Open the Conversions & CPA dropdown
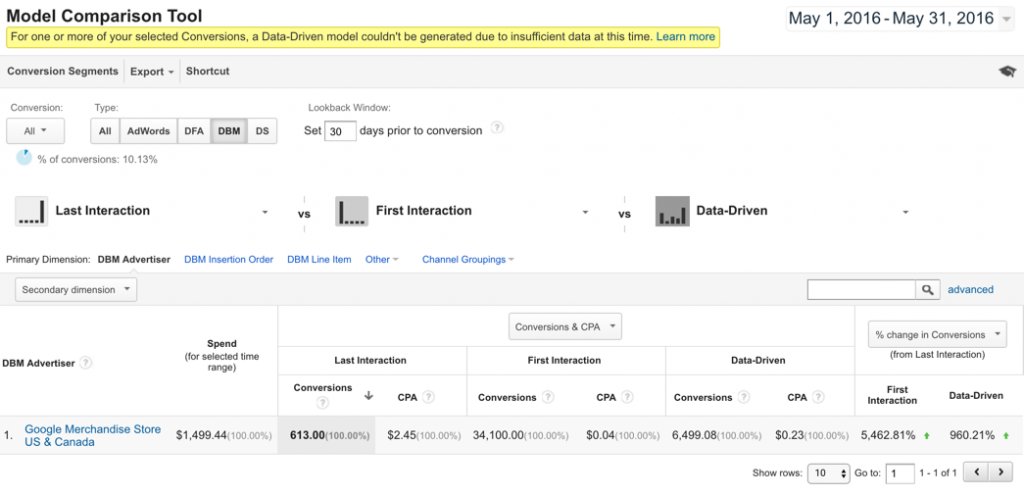1024x496 pixels. click(x=565, y=327)
